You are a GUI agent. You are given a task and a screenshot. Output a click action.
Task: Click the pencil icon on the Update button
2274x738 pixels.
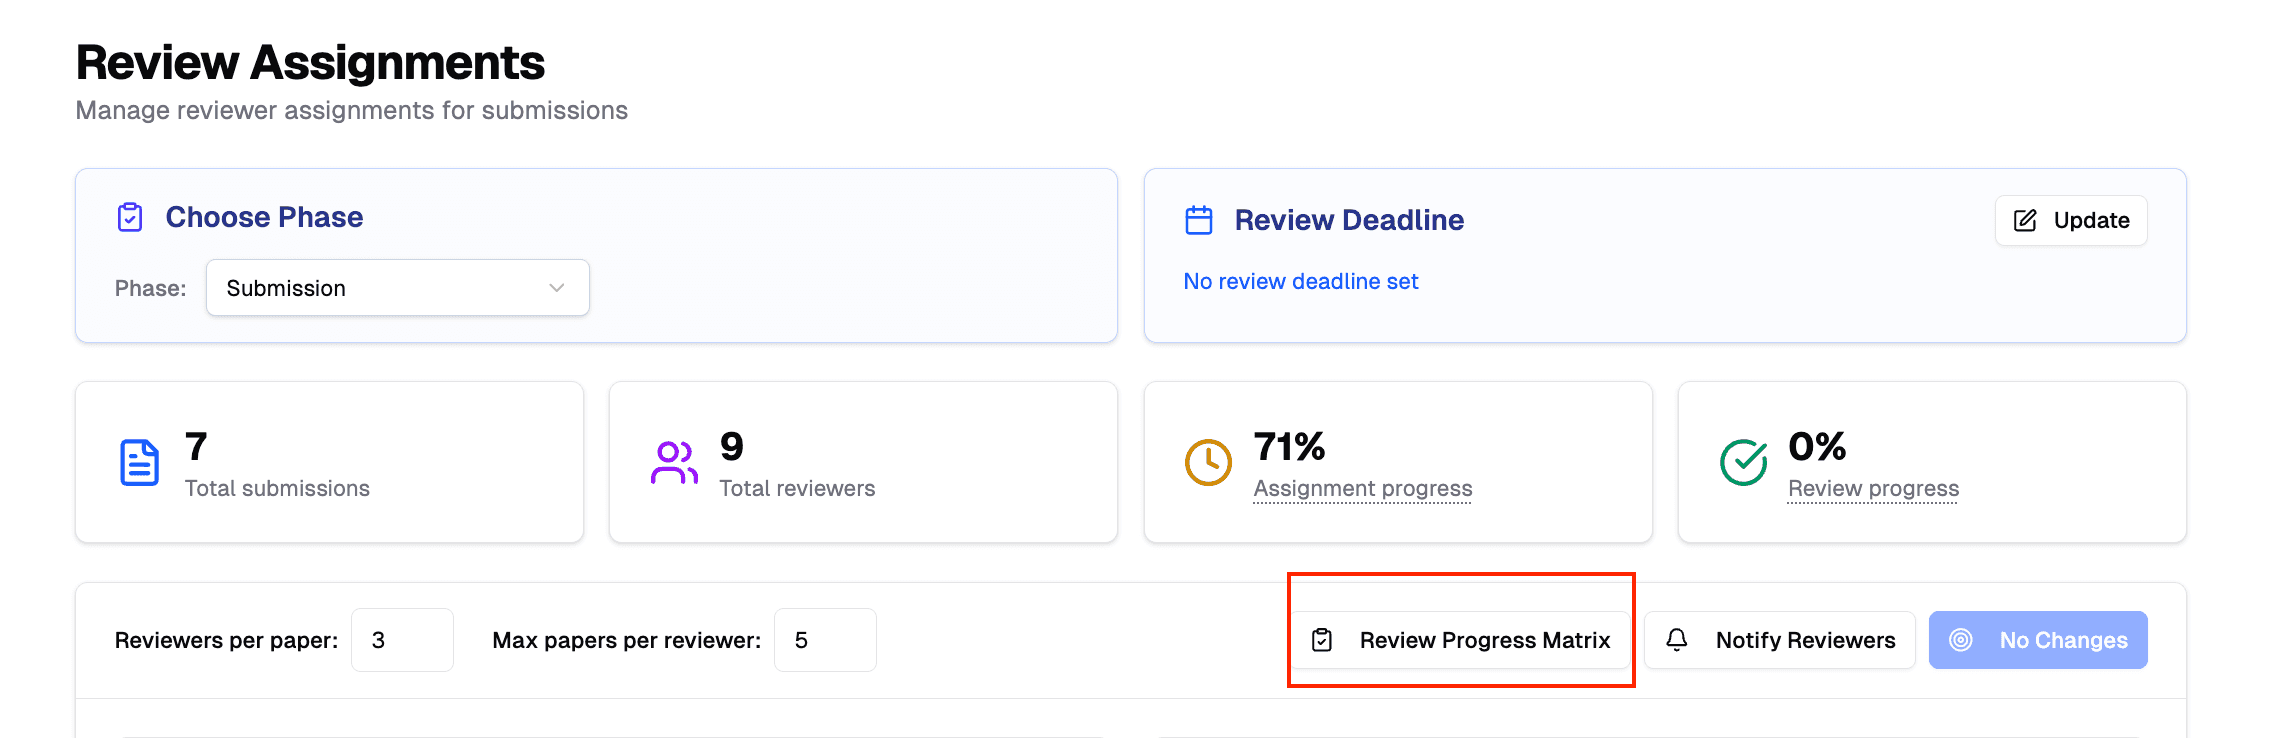(x=2024, y=220)
